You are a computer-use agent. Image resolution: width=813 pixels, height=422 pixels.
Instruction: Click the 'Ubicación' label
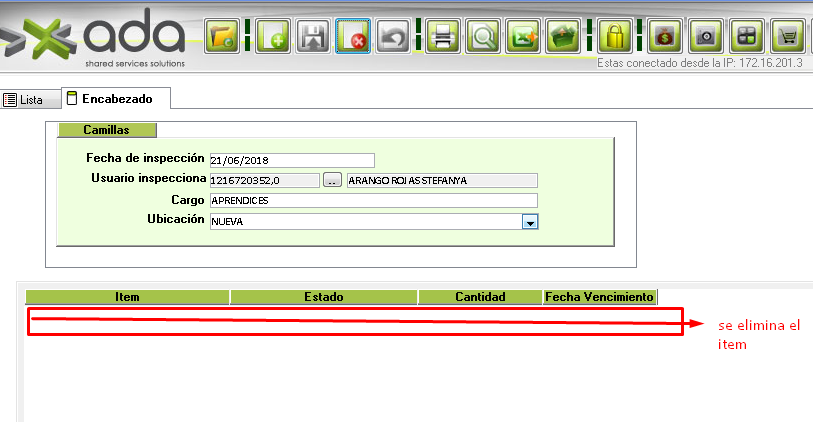[x=176, y=219]
